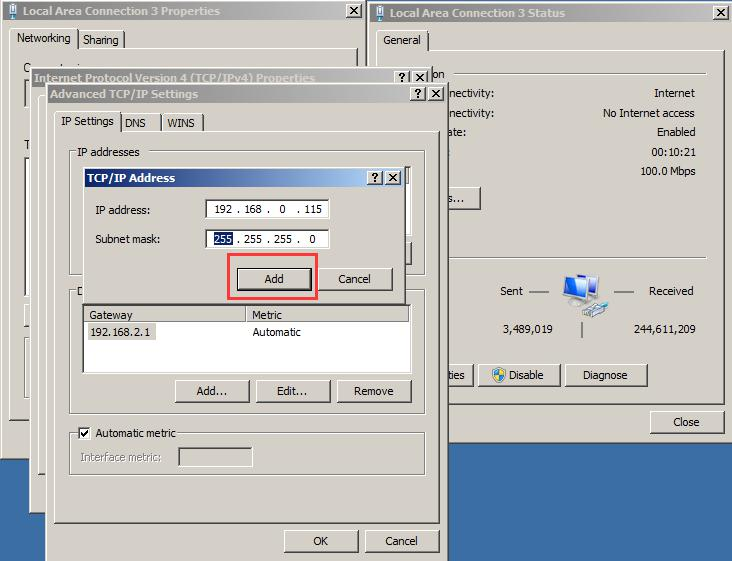Cancel the TCP/IP Address dialog
The image size is (732, 561).
[x=354, y=279]
